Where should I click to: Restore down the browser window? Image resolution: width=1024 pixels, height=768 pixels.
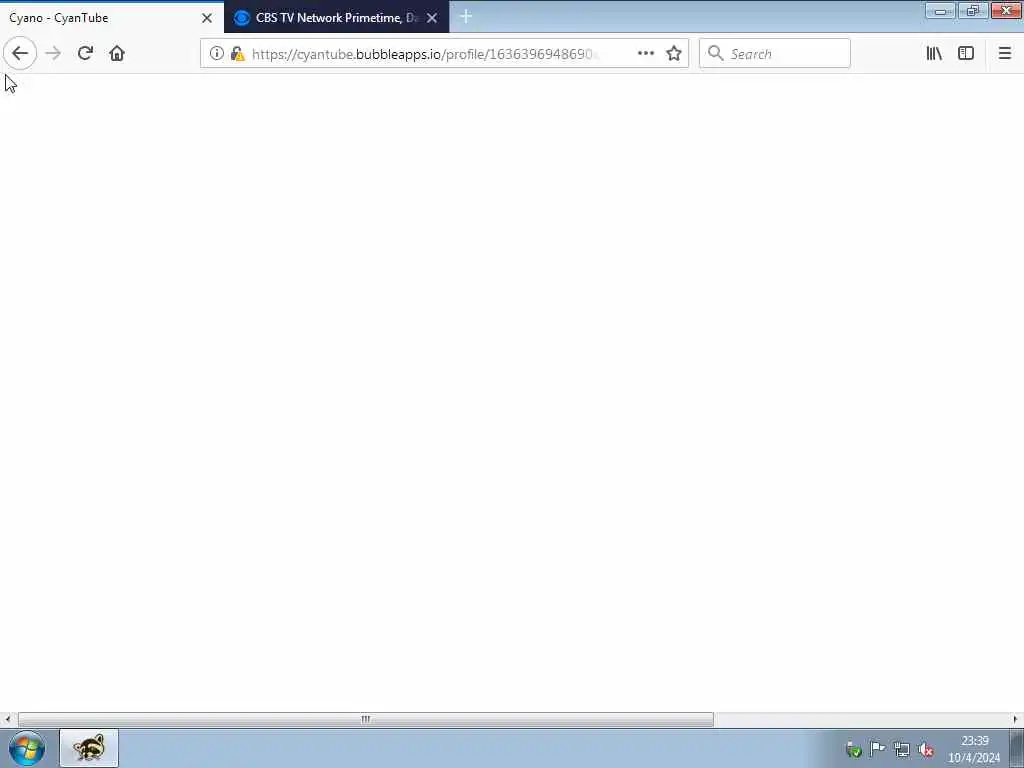click(972, 10)
